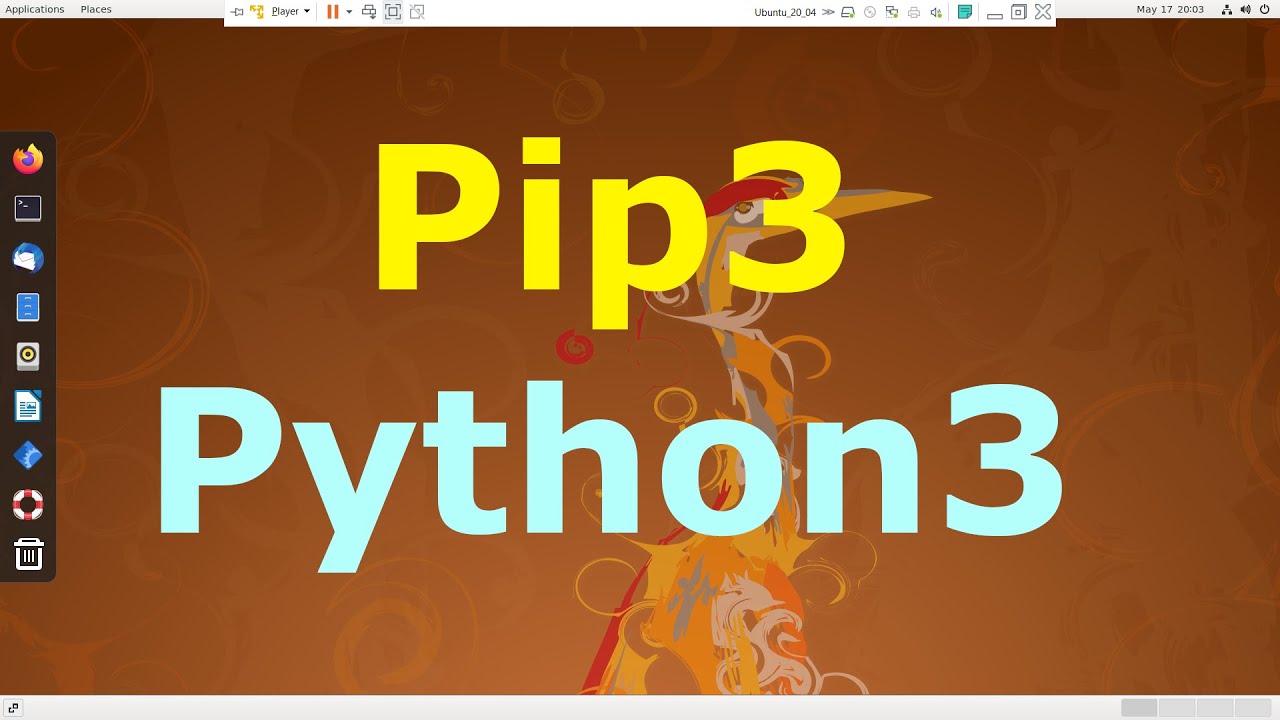Screen dimensions: 1280x720
Task: Click the printer device icon
Action: click(x=914, y=12)
